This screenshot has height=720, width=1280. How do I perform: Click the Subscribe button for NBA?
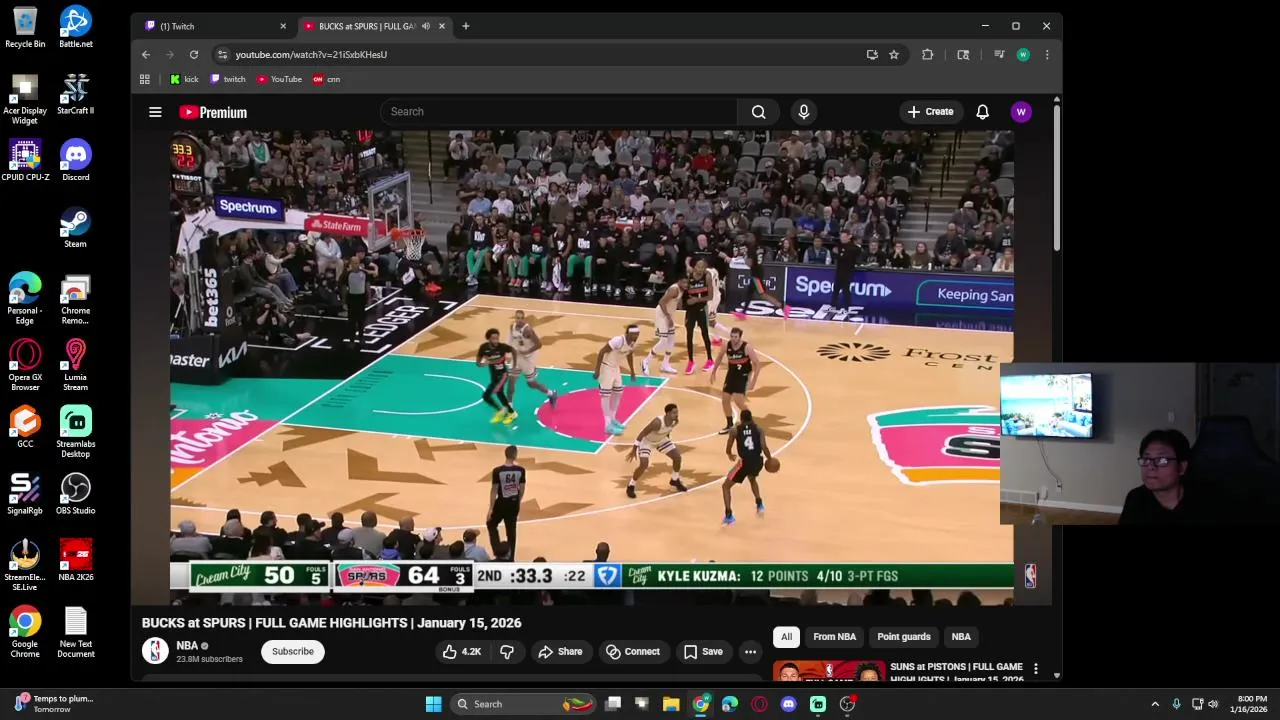click(293, 652)
